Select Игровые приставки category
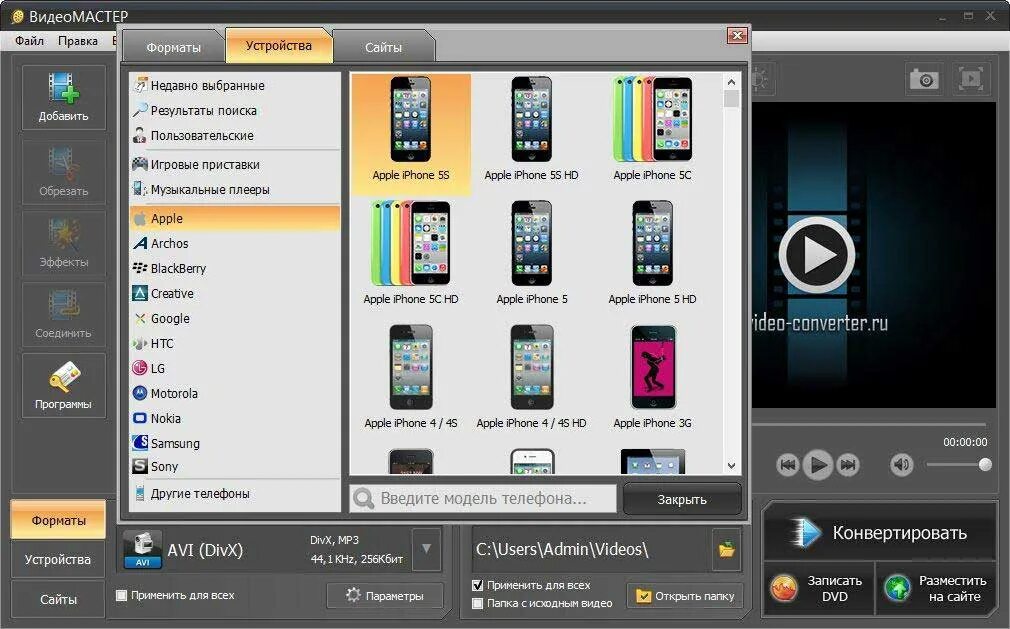This screenshot has width=1010, height=629. [x=234, y=164]
